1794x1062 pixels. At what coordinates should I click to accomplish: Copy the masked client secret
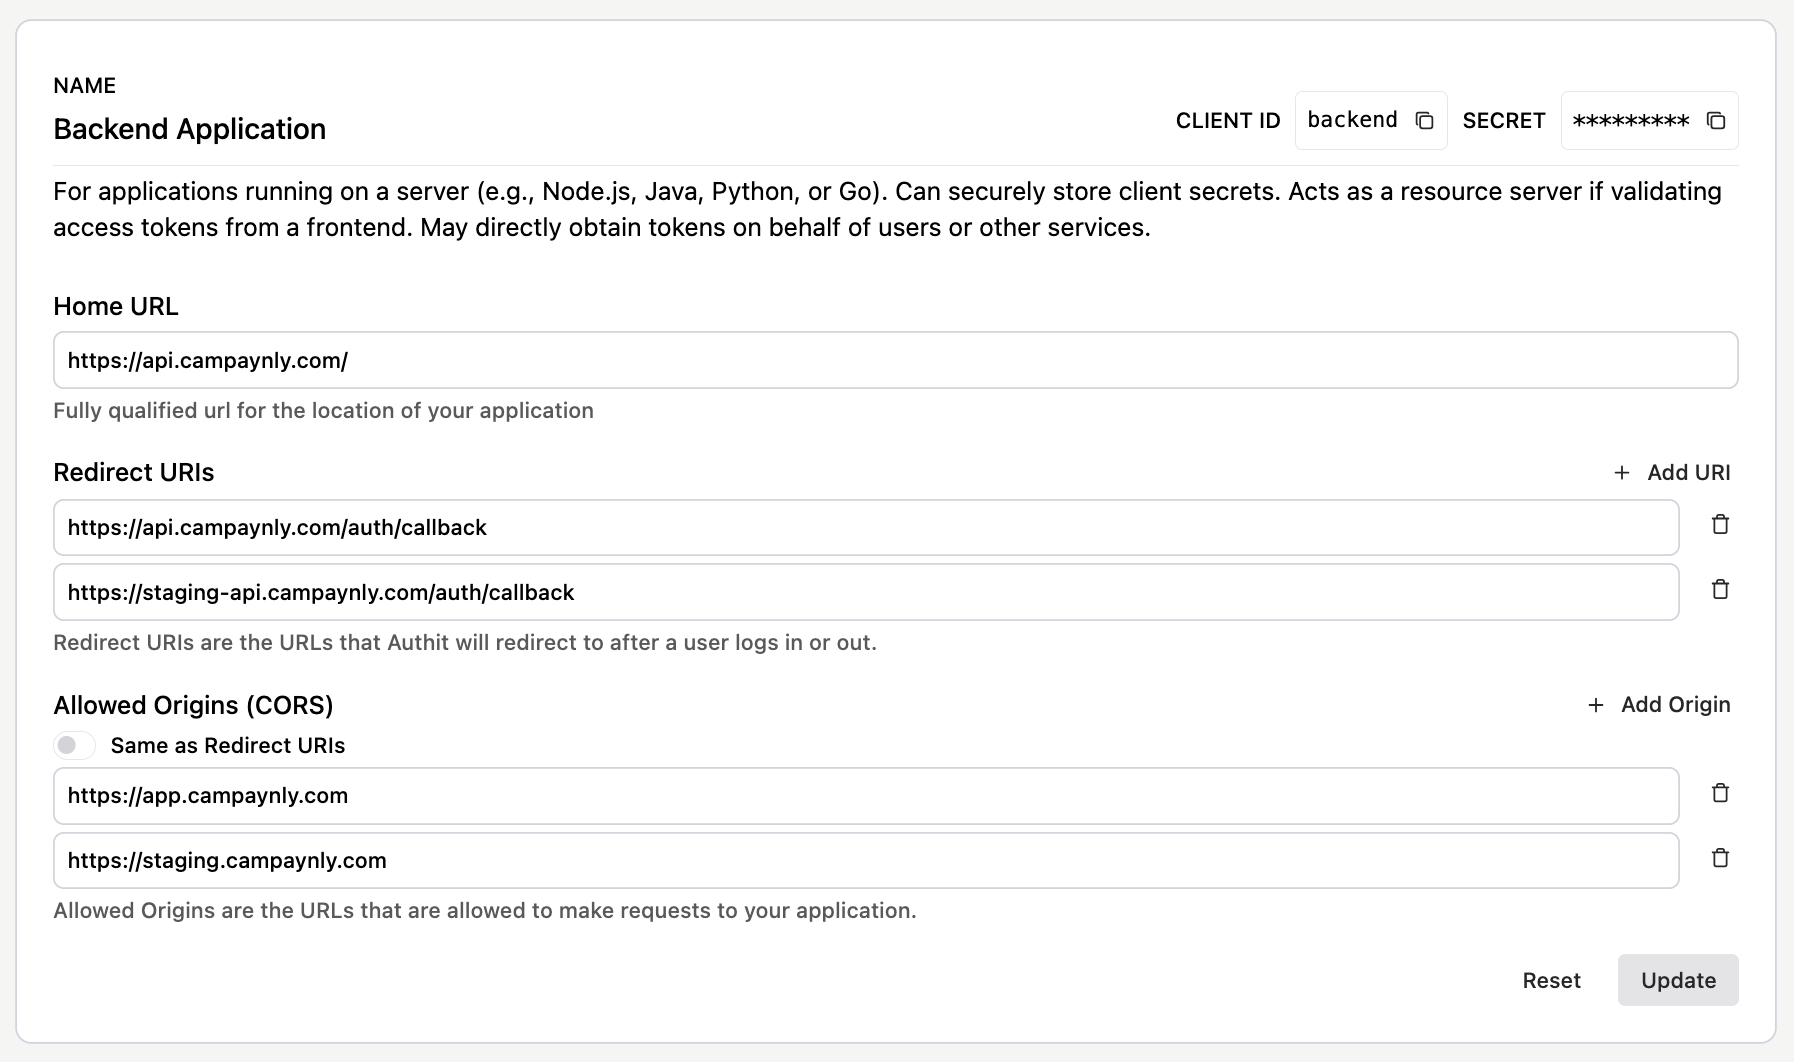(1717, 120)
